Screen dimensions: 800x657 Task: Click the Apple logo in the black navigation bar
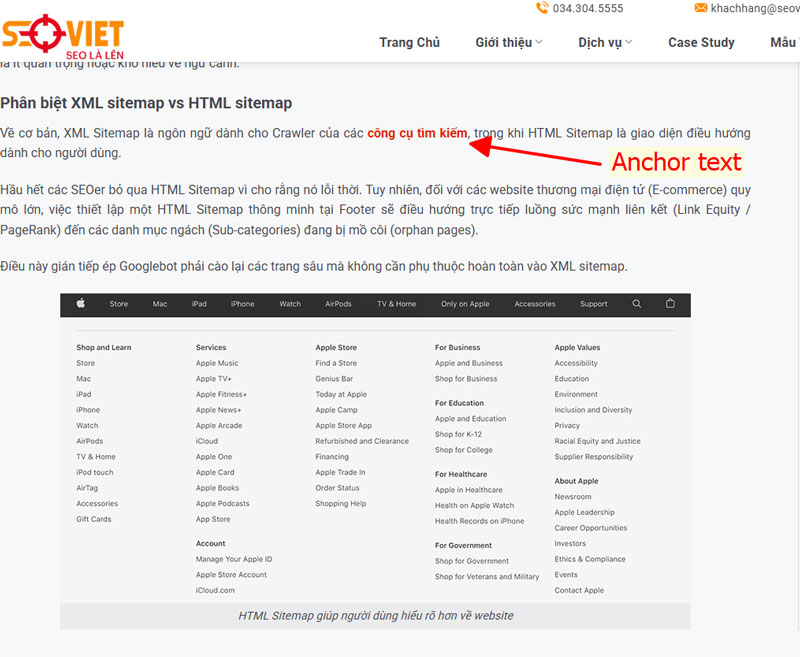tap(80, 304)
